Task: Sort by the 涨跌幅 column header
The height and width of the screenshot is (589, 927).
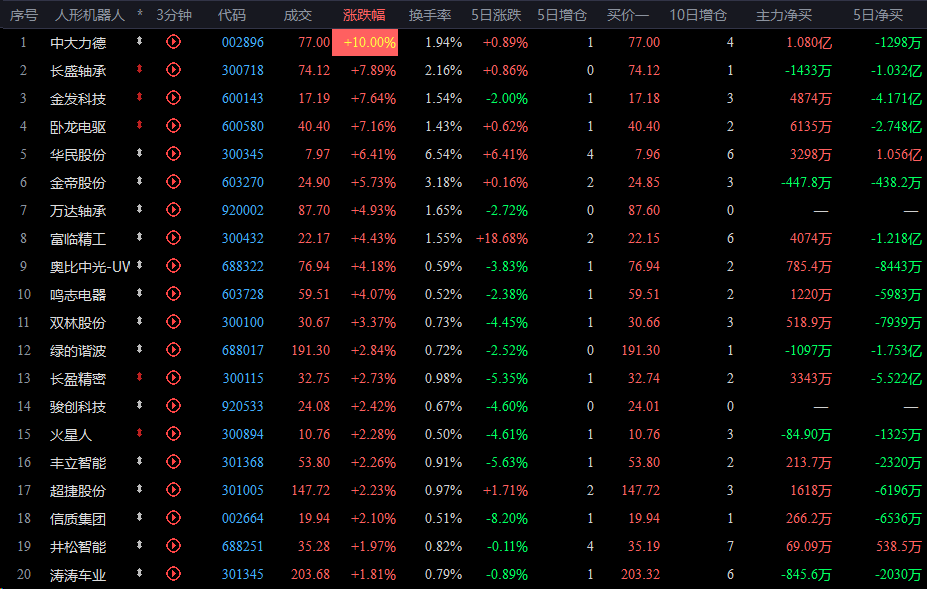Action: pos(364,15)
